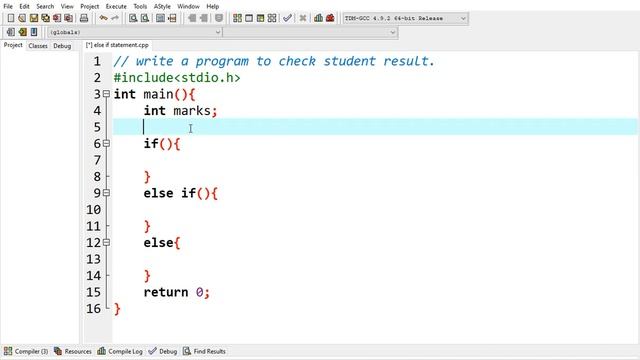Open the empty members dropdown beside globals

click(x=310, y=32)
